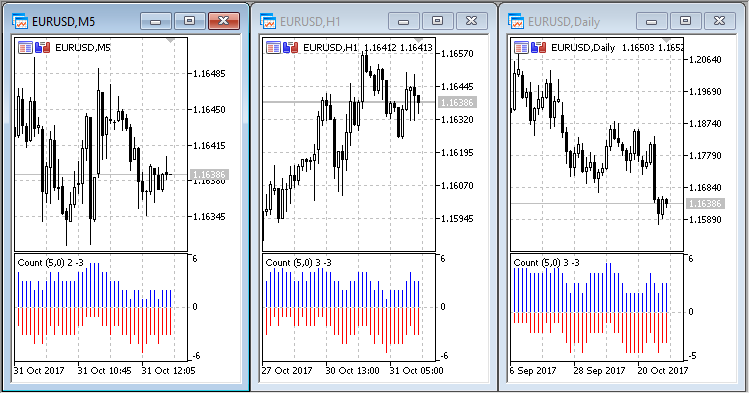
Task: Maximize the EURUSD,M5 window
Action: [x=189, y=21]
